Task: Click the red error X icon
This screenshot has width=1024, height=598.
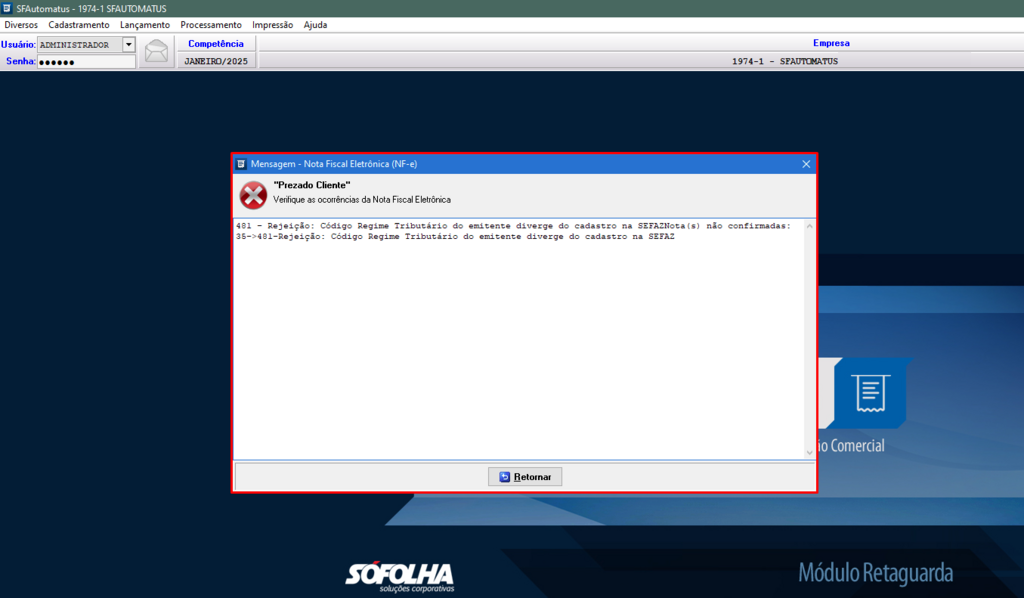Action: click(x=253, y=195)
